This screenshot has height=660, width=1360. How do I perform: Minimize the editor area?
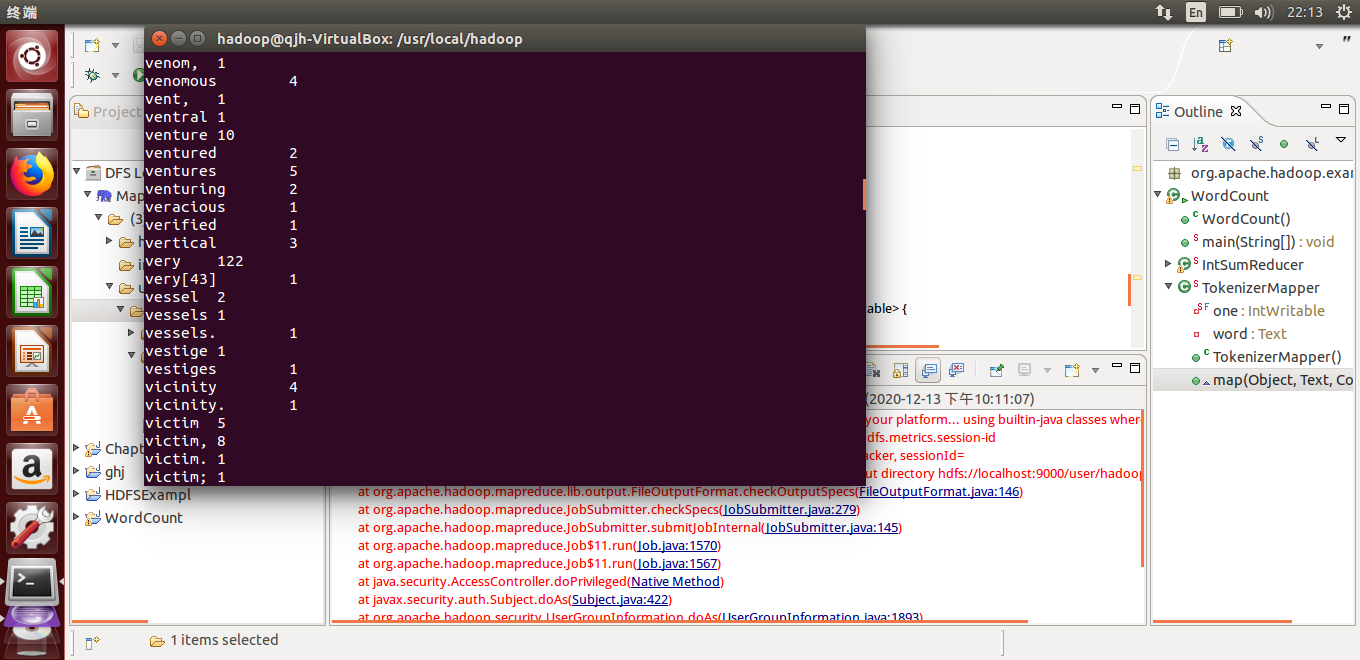(x=1117, y=107)
